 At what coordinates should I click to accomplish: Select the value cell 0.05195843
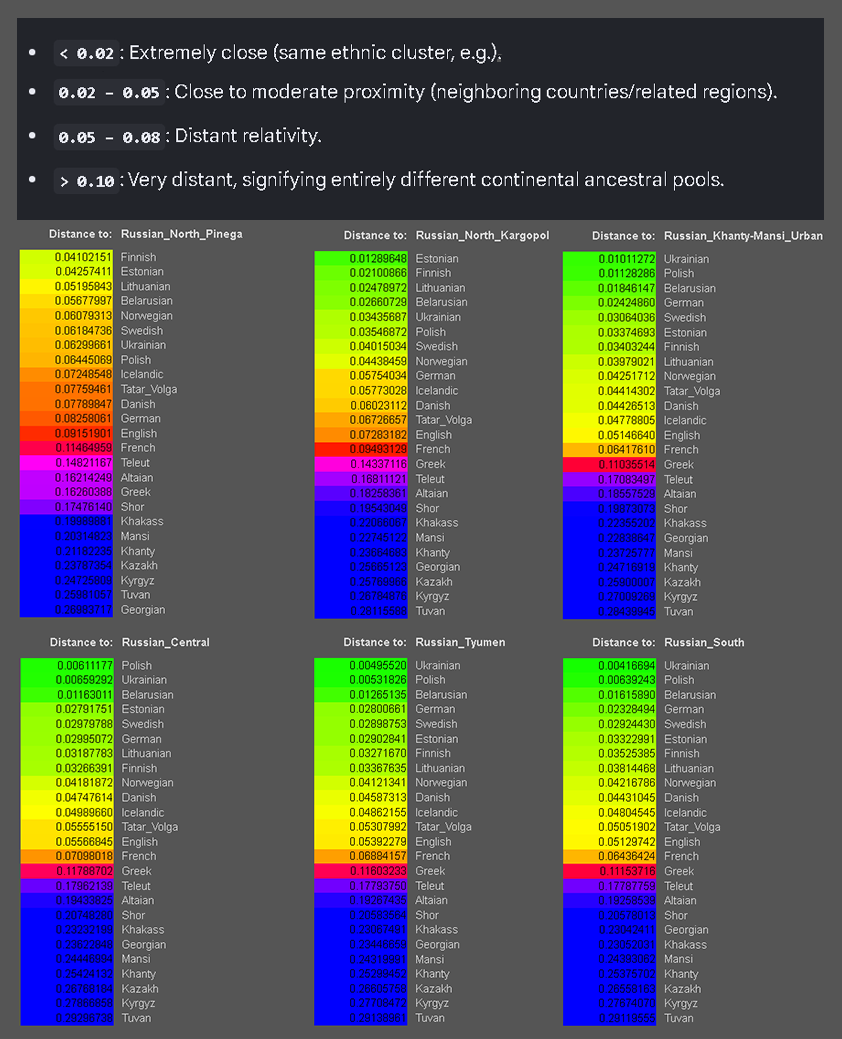point(66,286)
